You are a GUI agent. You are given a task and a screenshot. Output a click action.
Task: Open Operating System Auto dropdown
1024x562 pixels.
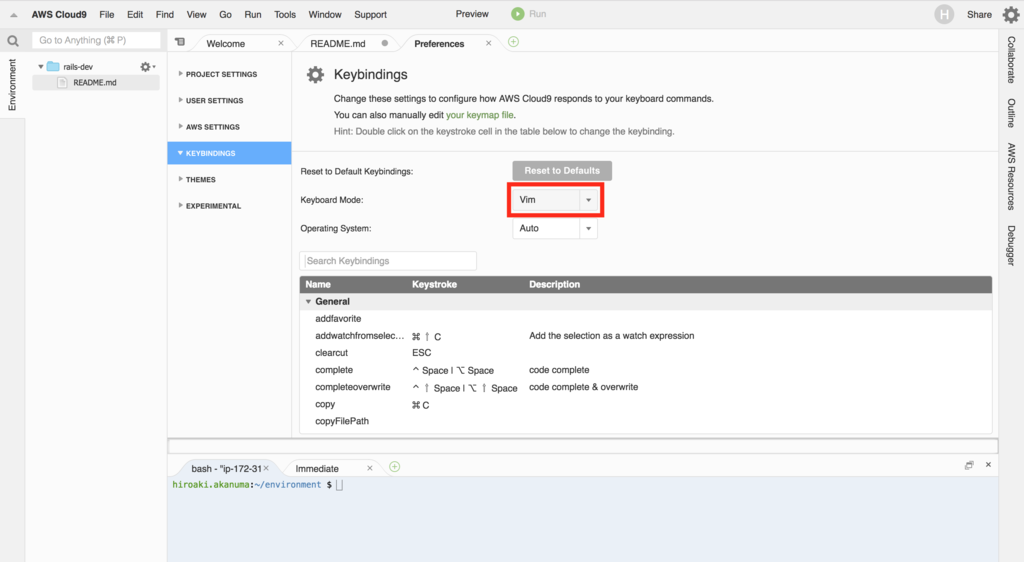tap(554, 228)
